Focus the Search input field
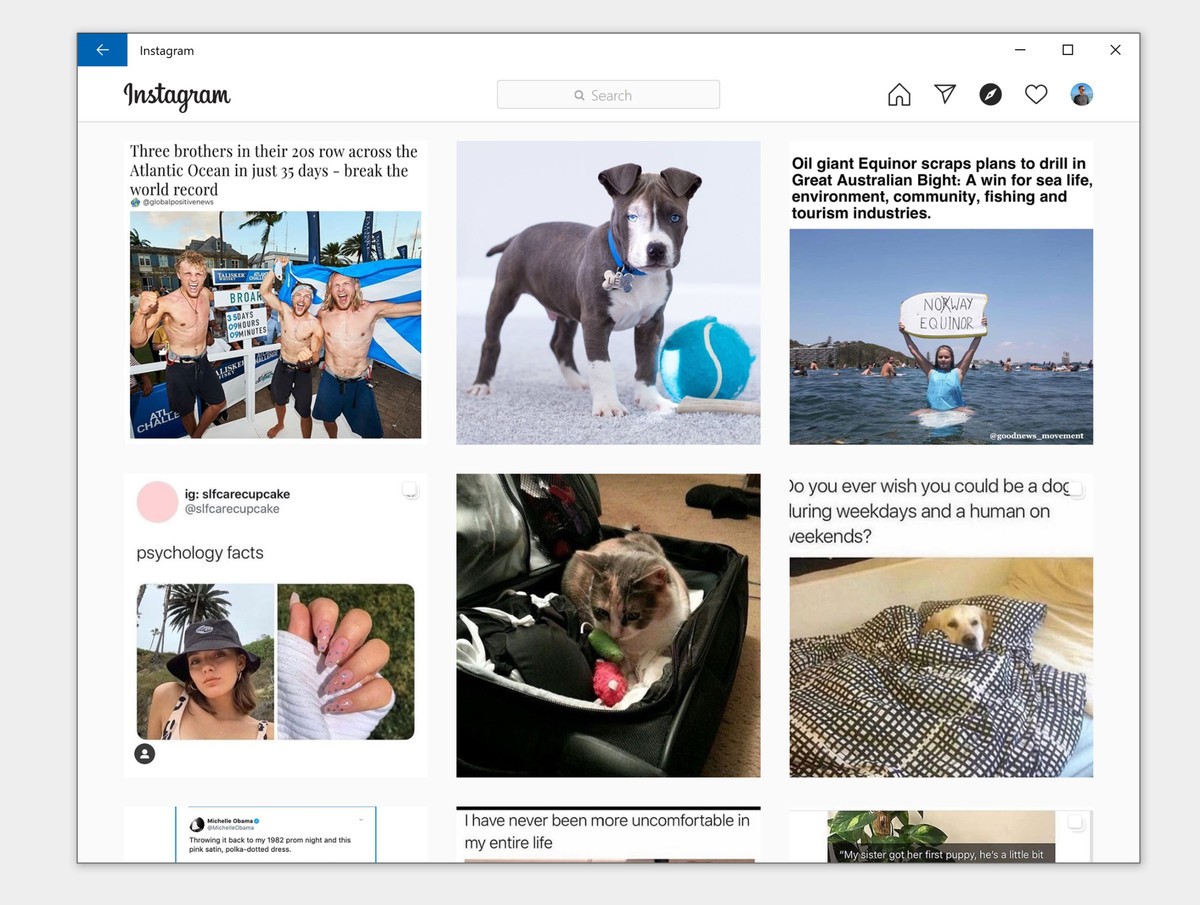 point(608,95)
